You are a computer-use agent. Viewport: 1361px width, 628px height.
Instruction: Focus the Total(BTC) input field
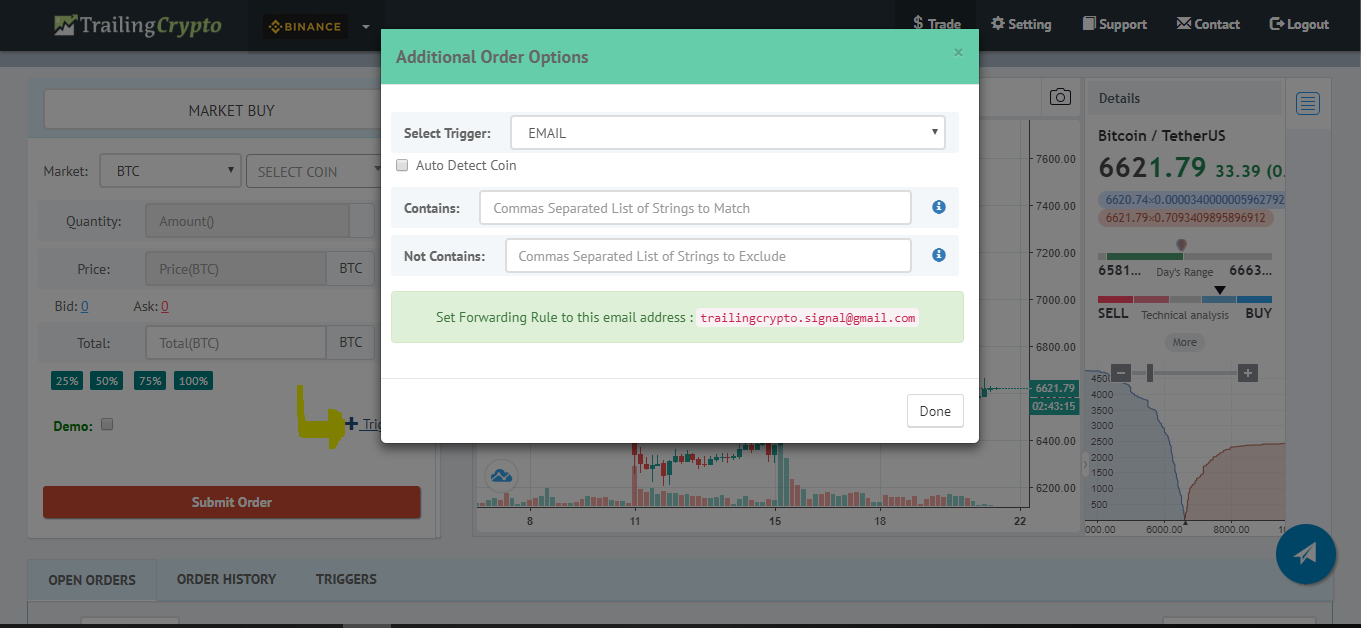[x=236, y=343]
